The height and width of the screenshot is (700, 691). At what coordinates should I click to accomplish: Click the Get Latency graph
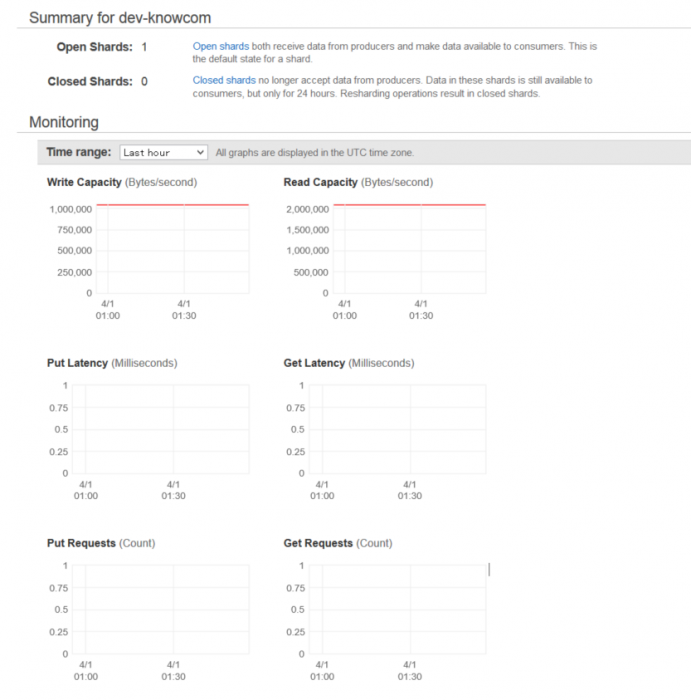(397, 429)
